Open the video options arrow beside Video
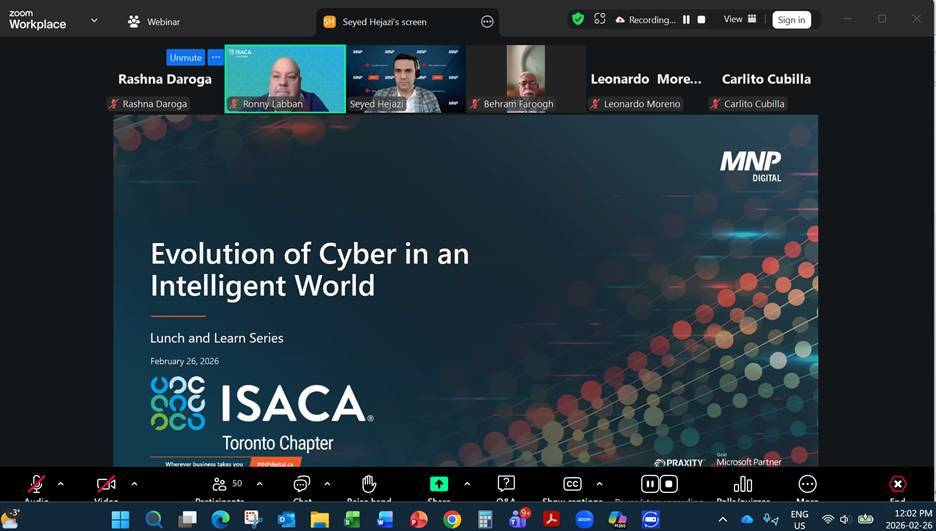Image resolution: width=936 pixels, height=531 pixels. click(x=134, y=484)
